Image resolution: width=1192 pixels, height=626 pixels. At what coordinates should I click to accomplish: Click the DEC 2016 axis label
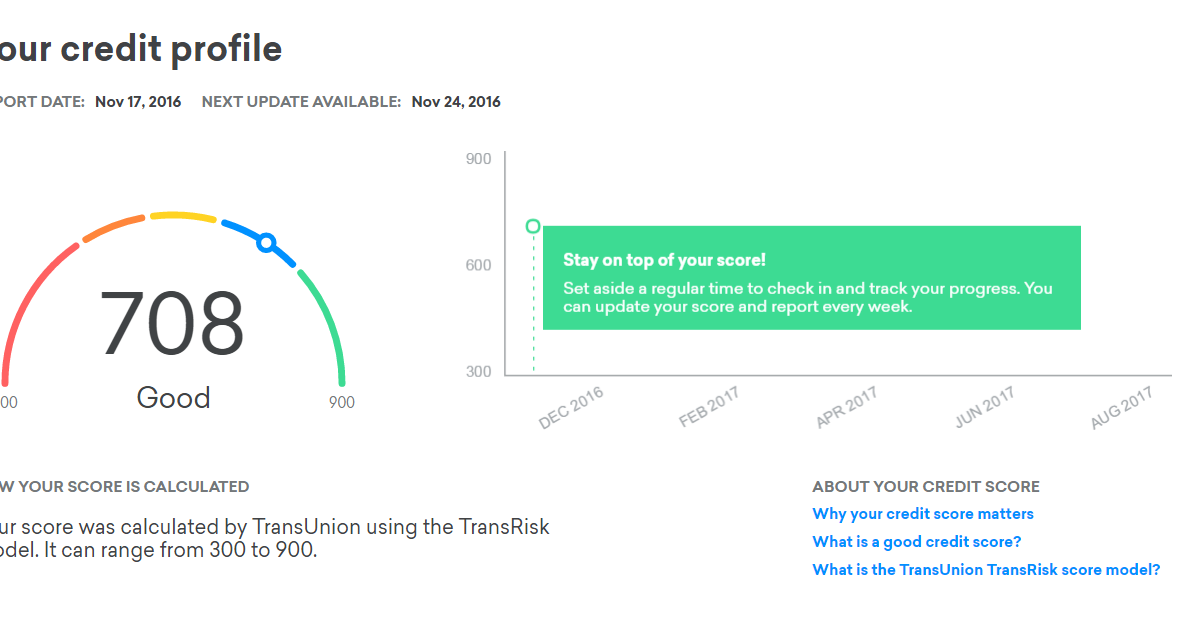tap(571, 408)
